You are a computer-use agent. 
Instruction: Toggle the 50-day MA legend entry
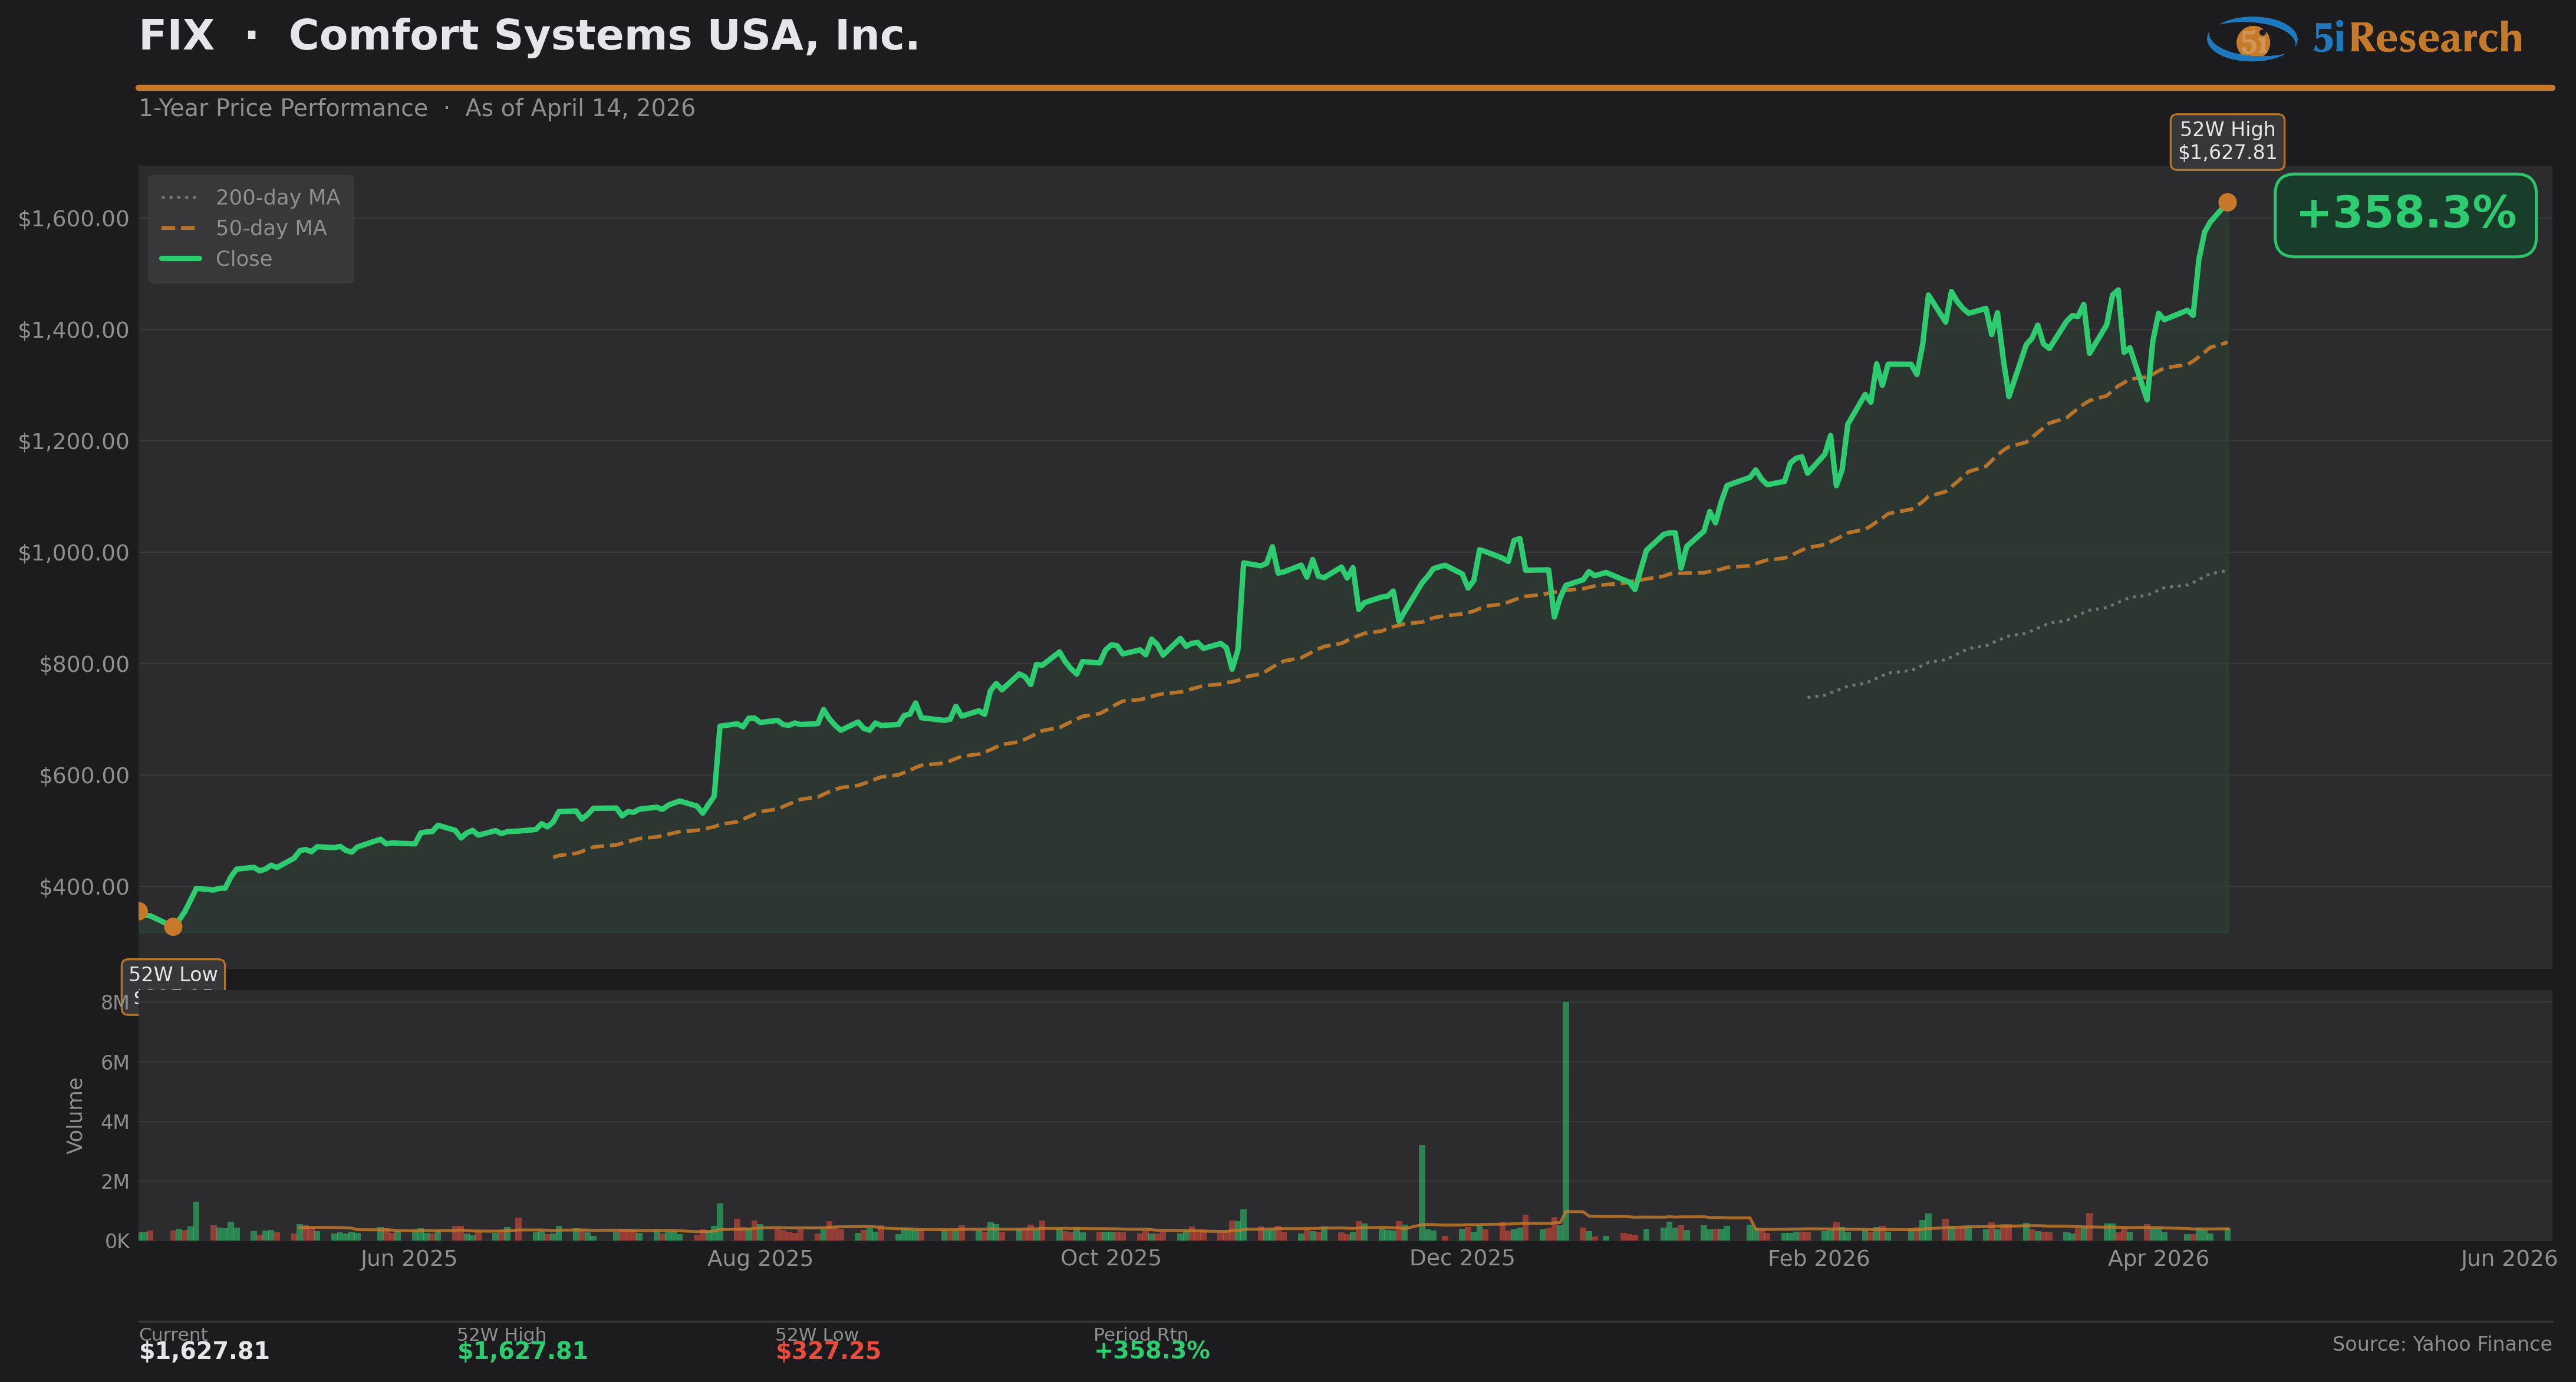271,229
